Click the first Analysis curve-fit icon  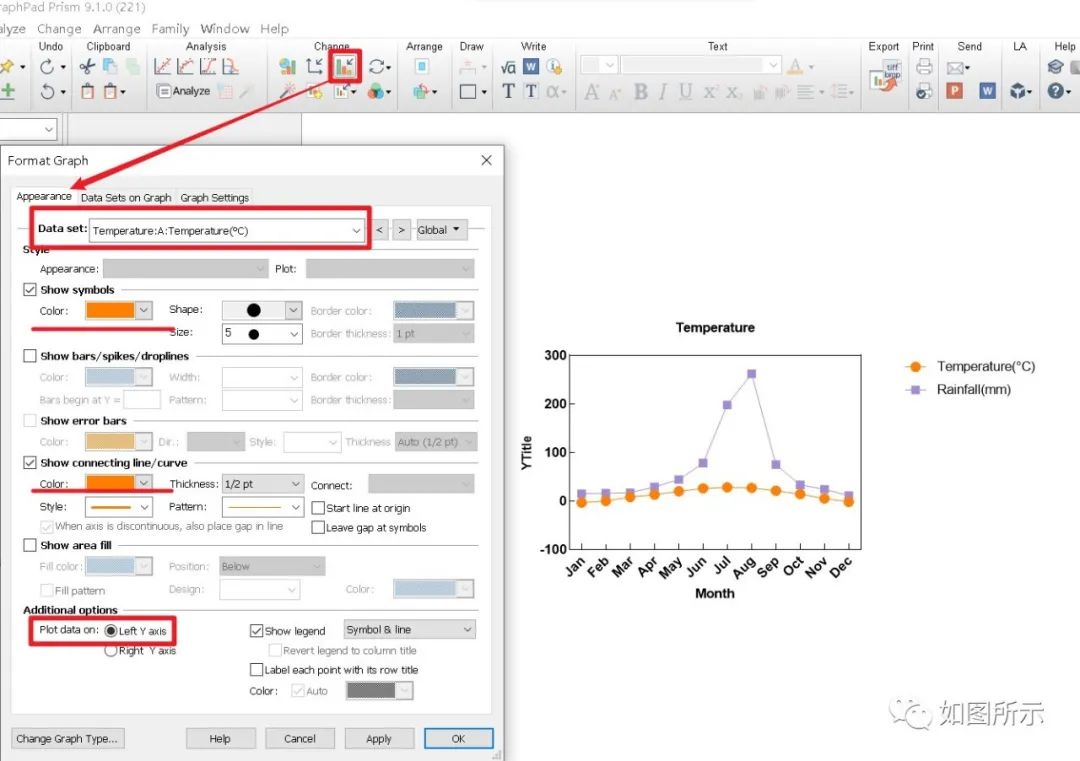coord(163,67)
